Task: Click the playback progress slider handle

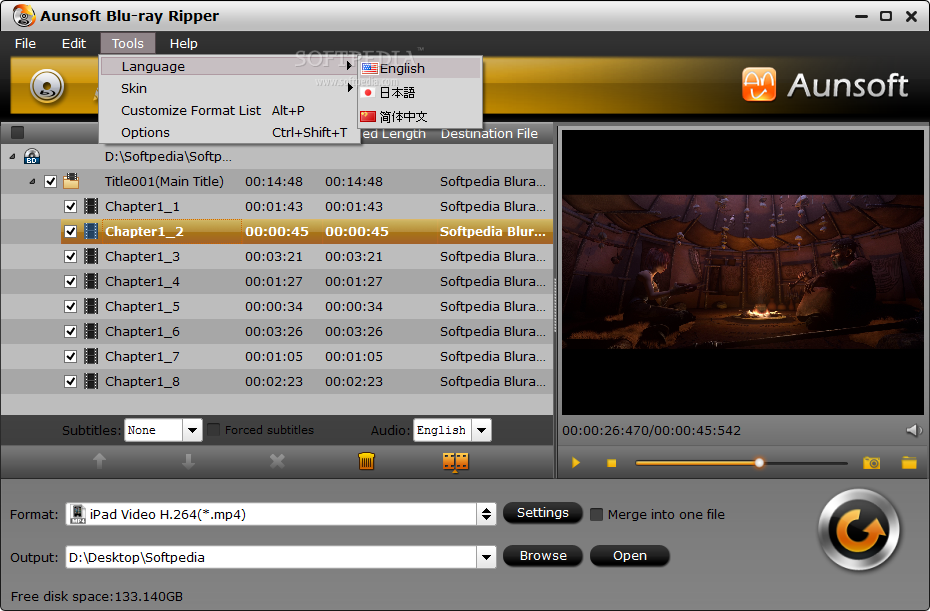Action: pos(759,463)
